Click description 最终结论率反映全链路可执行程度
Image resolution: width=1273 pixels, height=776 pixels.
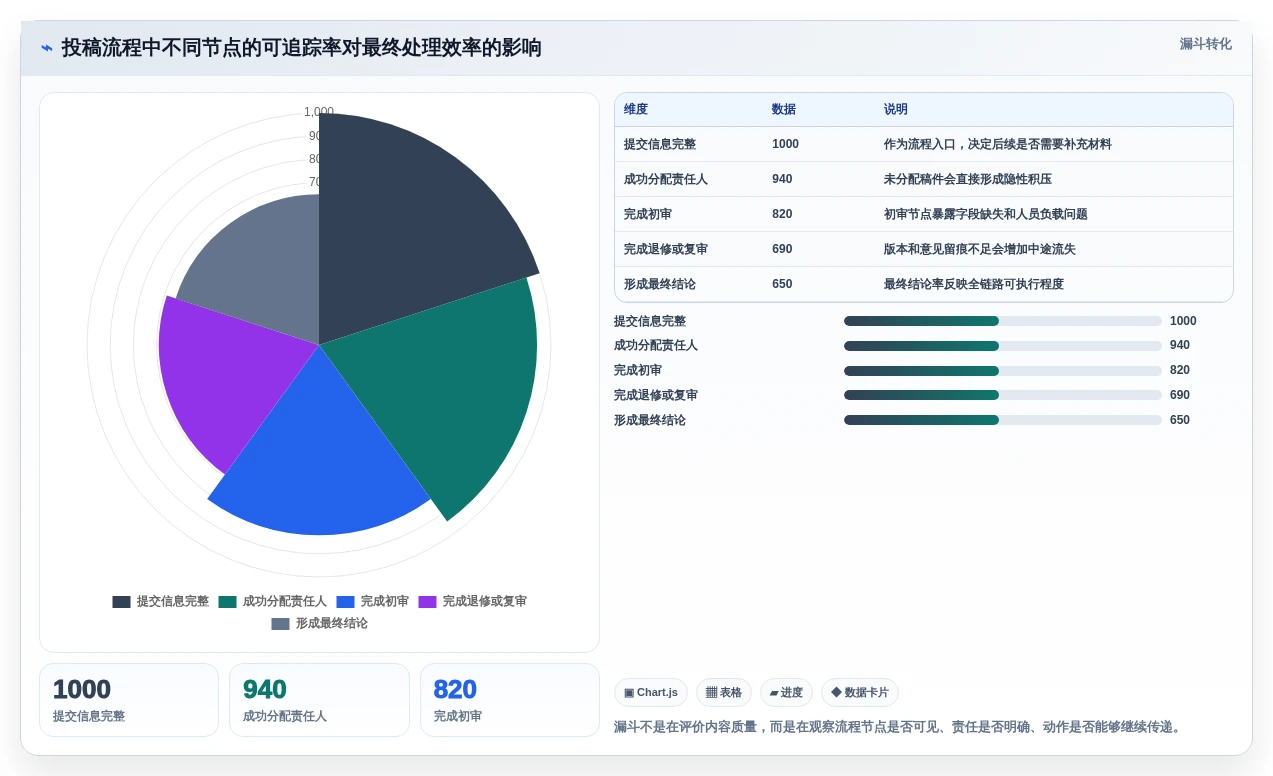974,284
